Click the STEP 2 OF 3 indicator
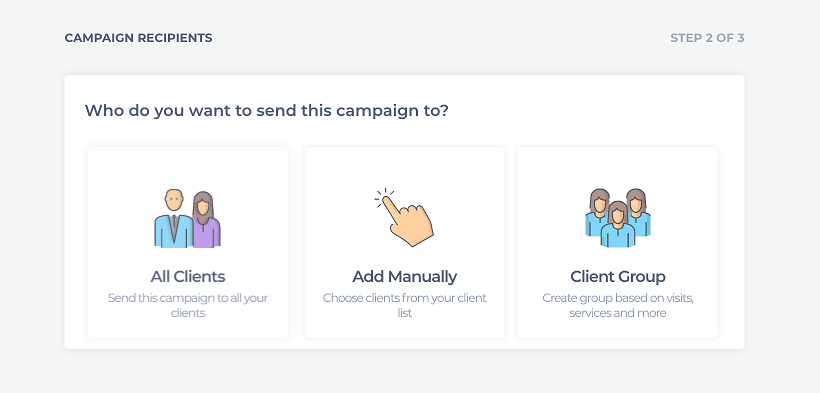820x393 pixels. point(707,38)
